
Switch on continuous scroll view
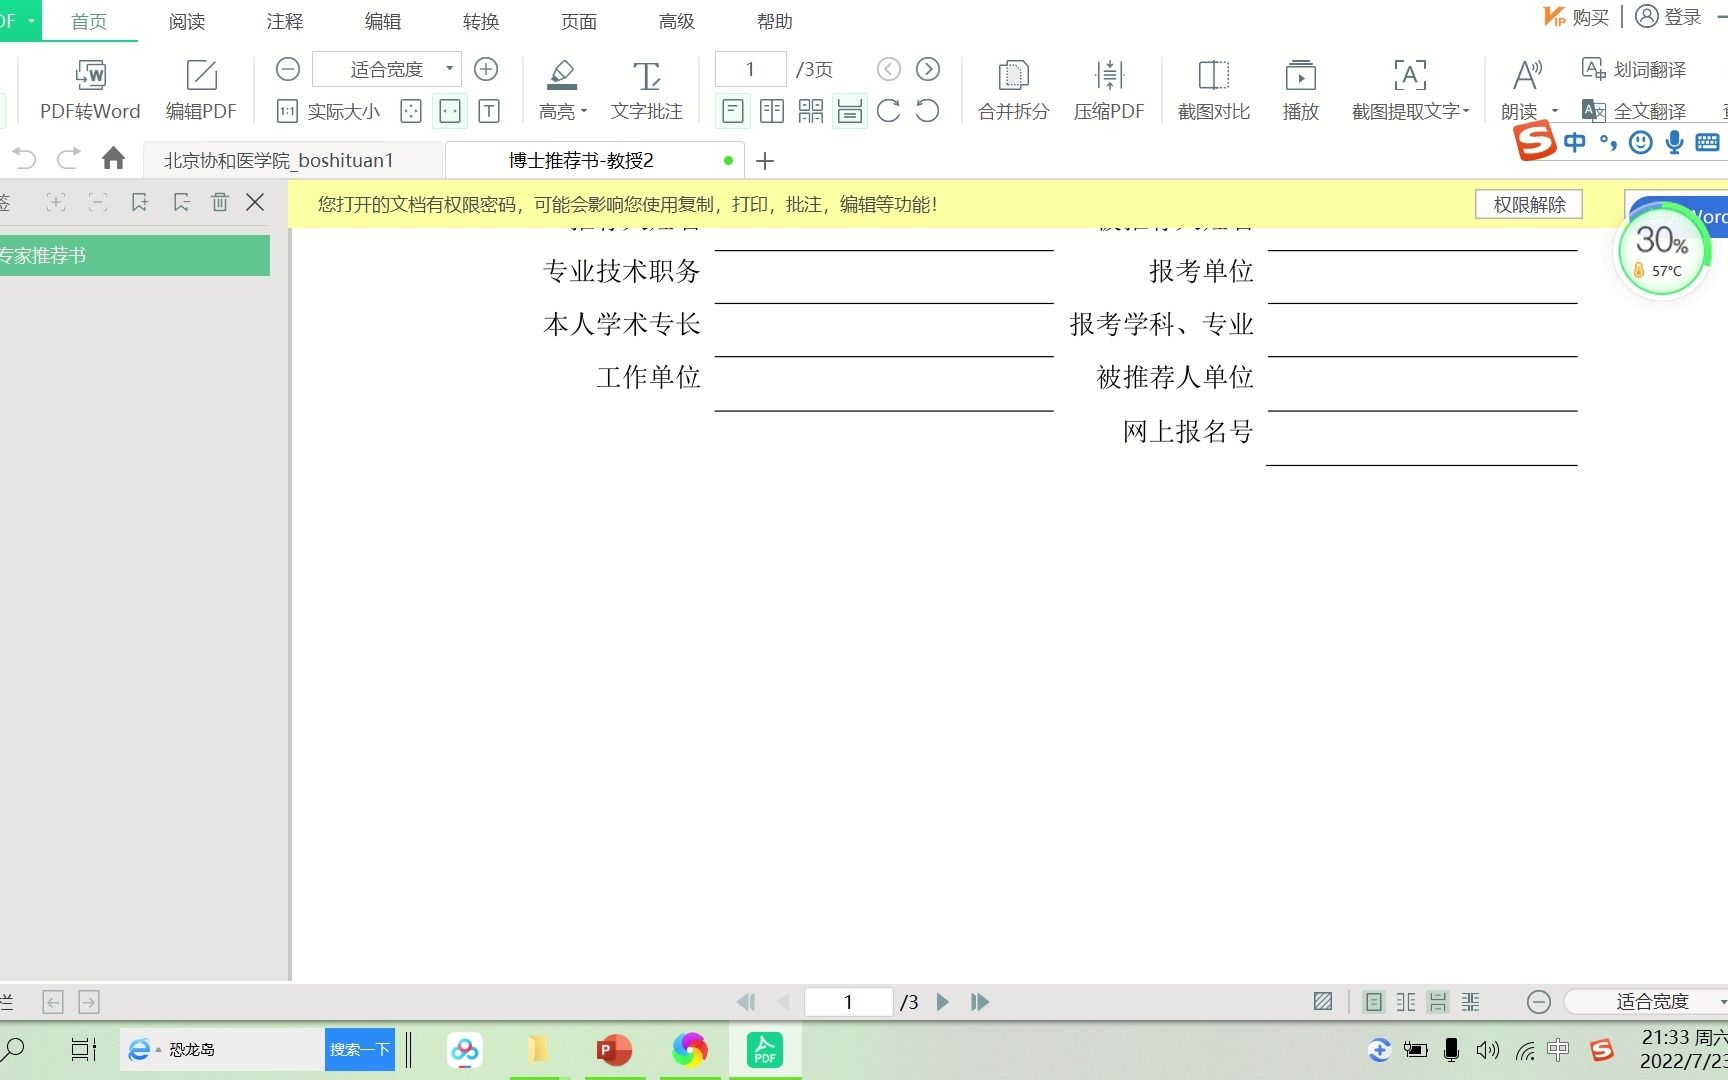849,111
